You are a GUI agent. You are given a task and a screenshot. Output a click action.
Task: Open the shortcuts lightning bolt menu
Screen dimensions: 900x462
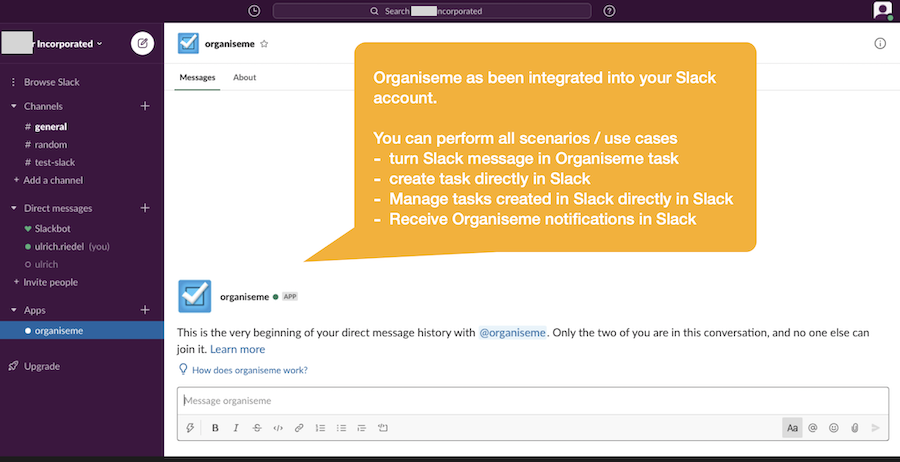point(190,428)
